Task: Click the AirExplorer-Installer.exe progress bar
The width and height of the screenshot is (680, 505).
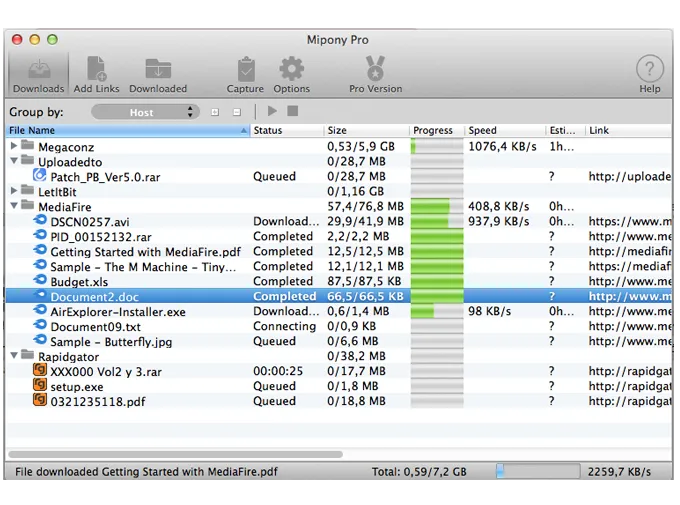Action: click(x=437, y=311)
